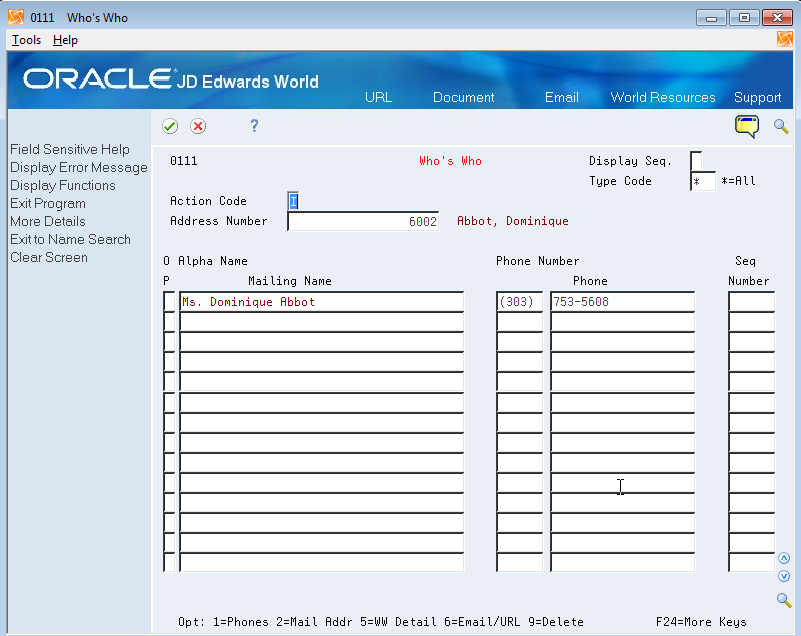Close the Who's Who window
Image resolution: width=801 pixels, height=636 pixels.
pos(777,18)
